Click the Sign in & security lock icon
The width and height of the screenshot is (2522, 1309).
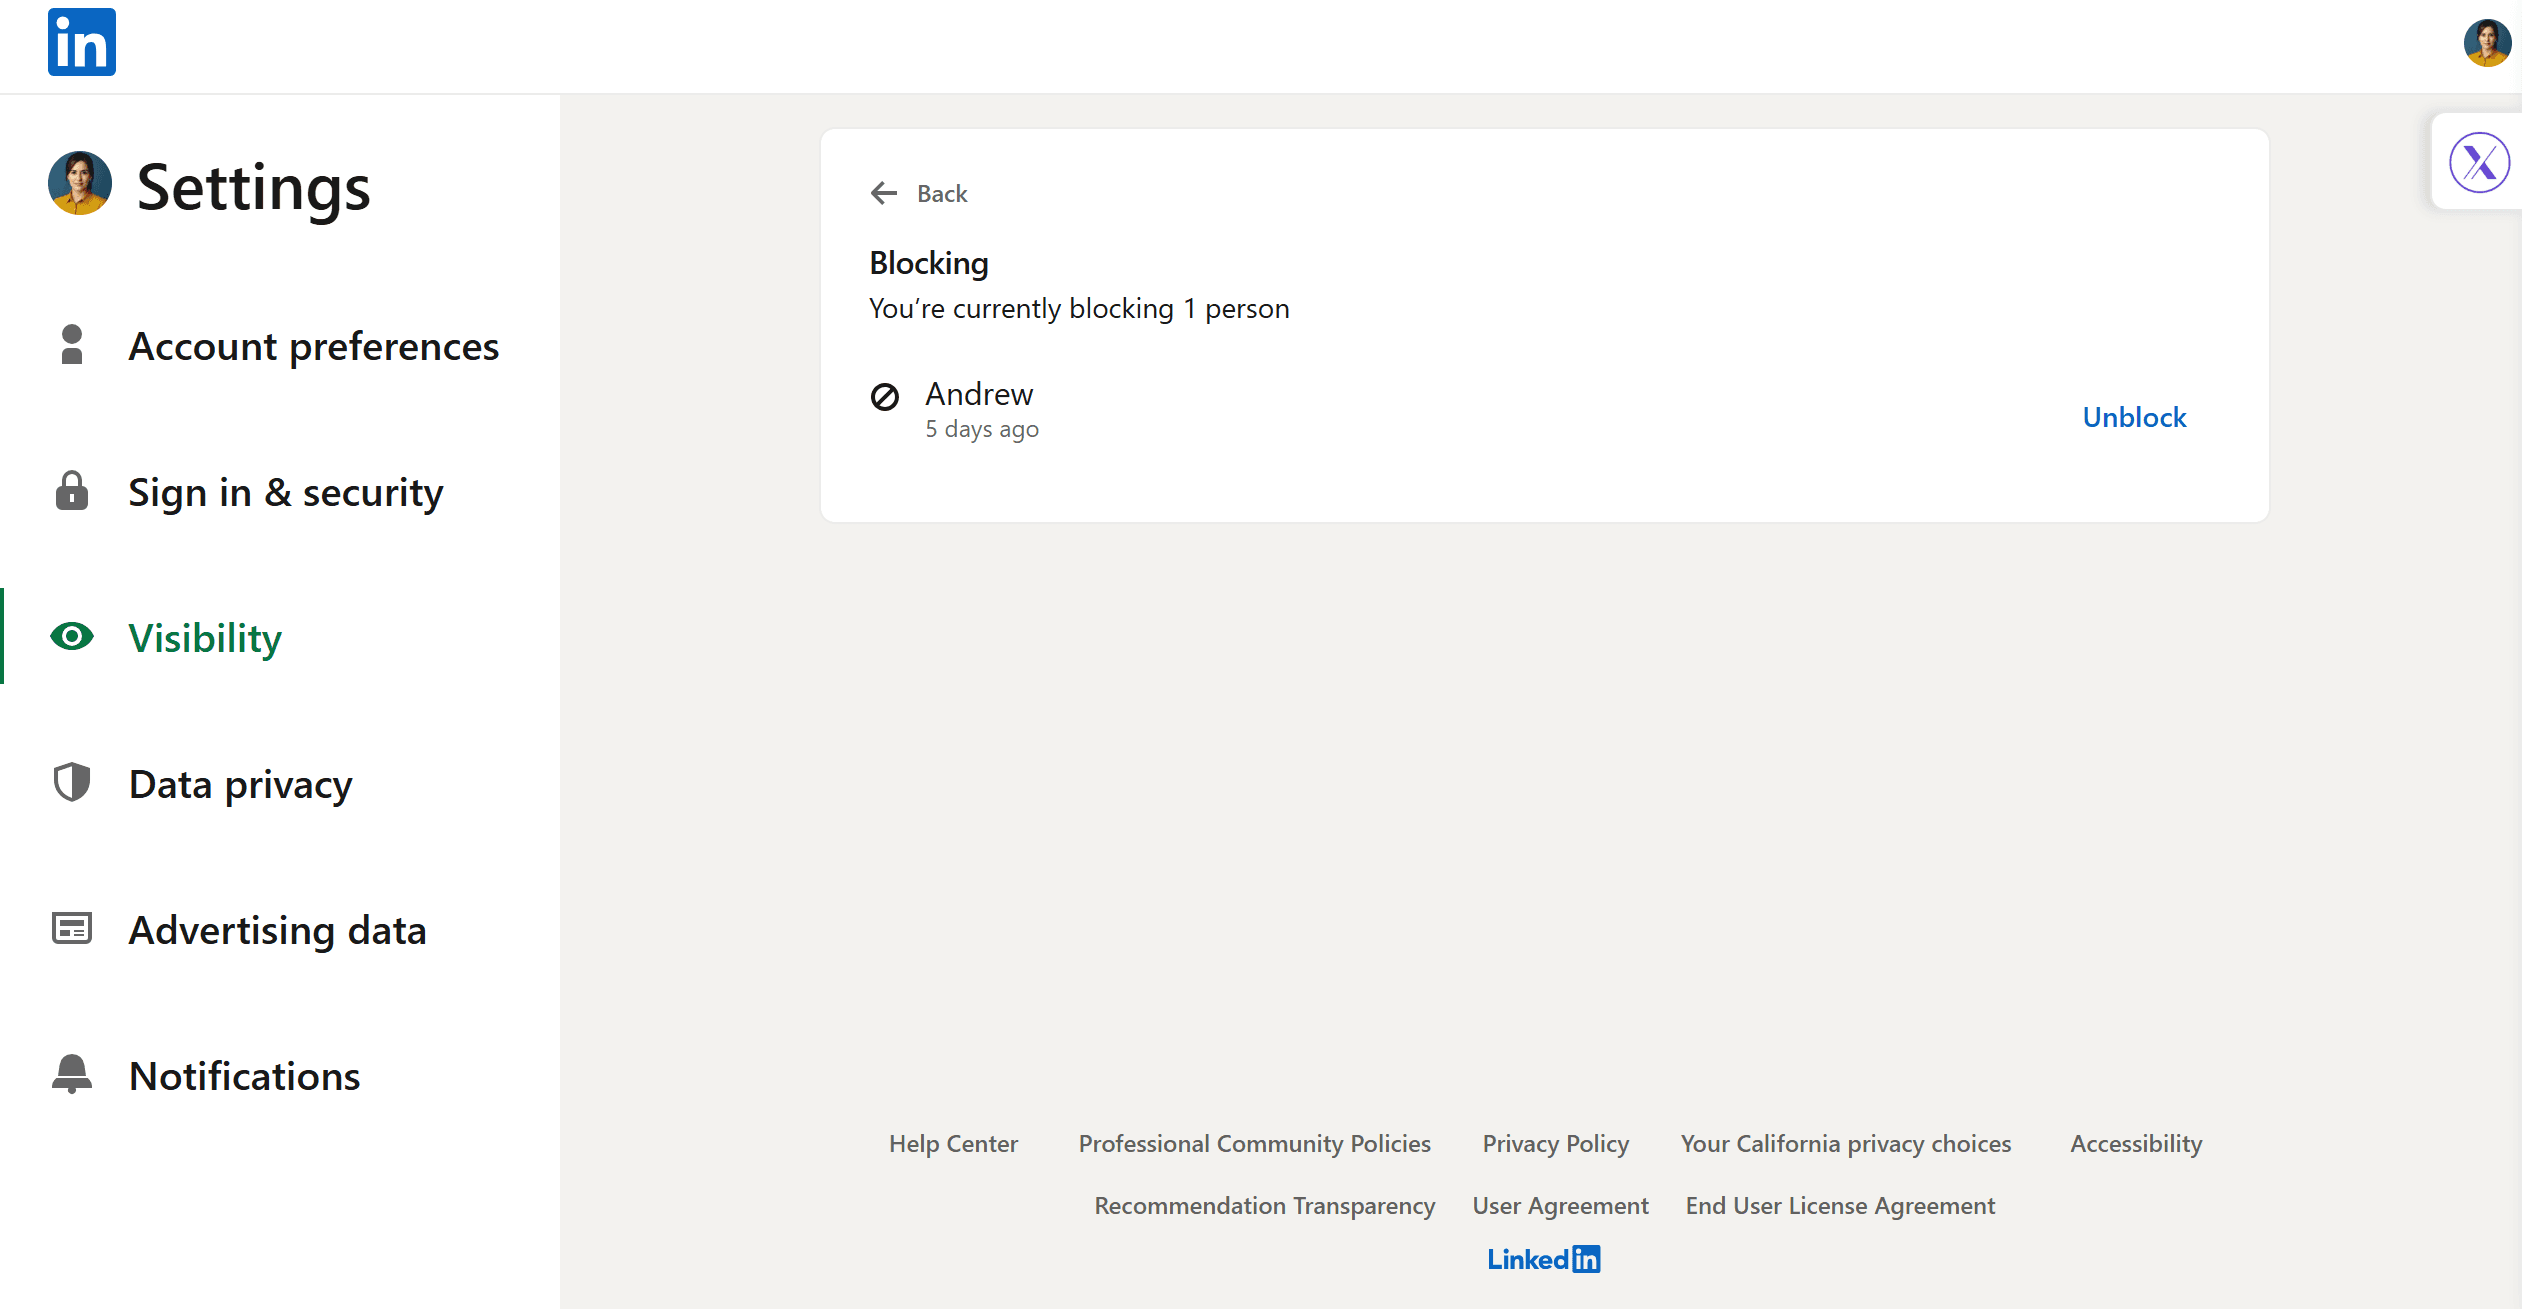click(x=72, y=491)
